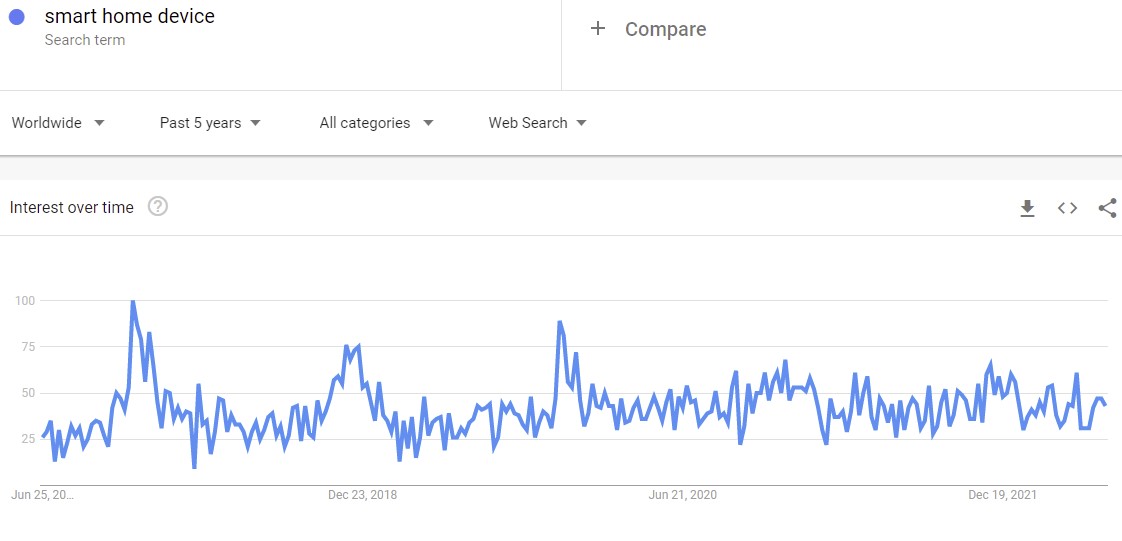Click the Dec 23, 2018 axis label
This screenshot has width=1122, height=541.
point(362,495)
